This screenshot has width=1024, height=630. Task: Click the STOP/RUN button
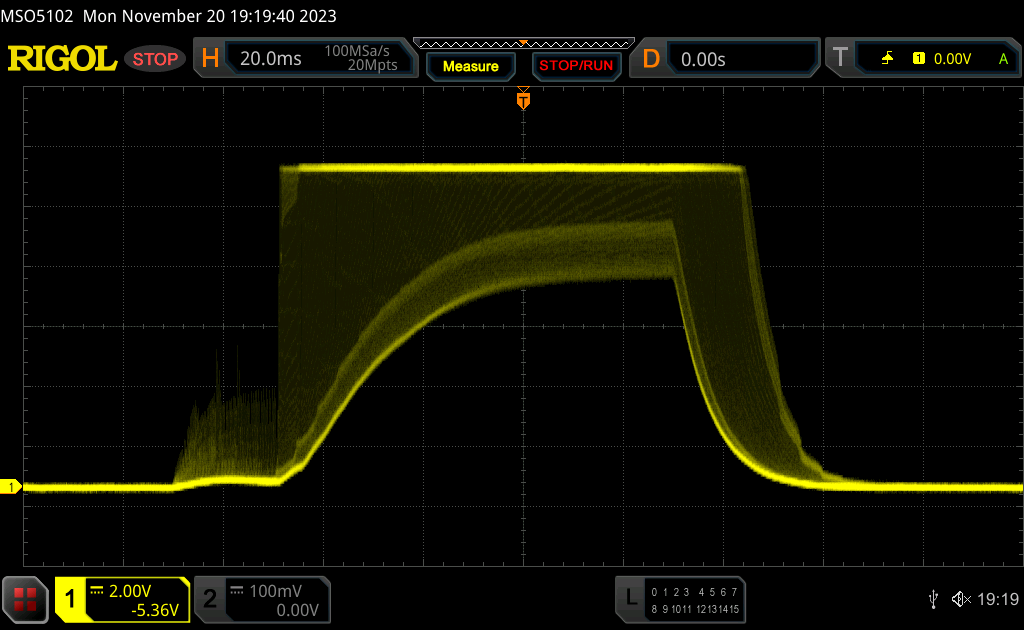(x=576, y=66)
